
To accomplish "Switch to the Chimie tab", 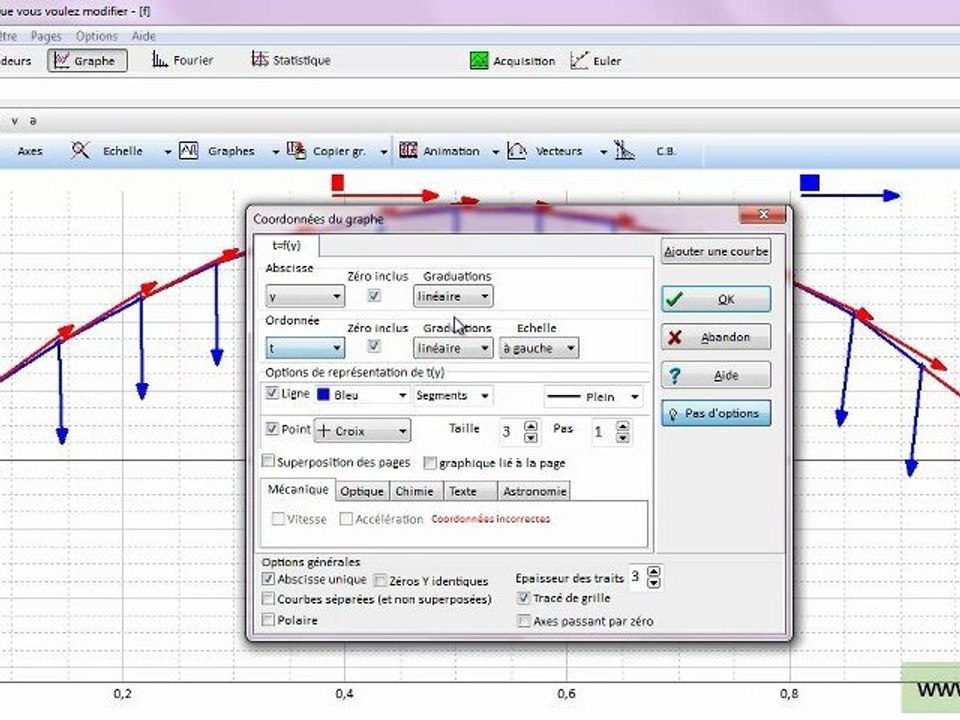I will [414, 491].
